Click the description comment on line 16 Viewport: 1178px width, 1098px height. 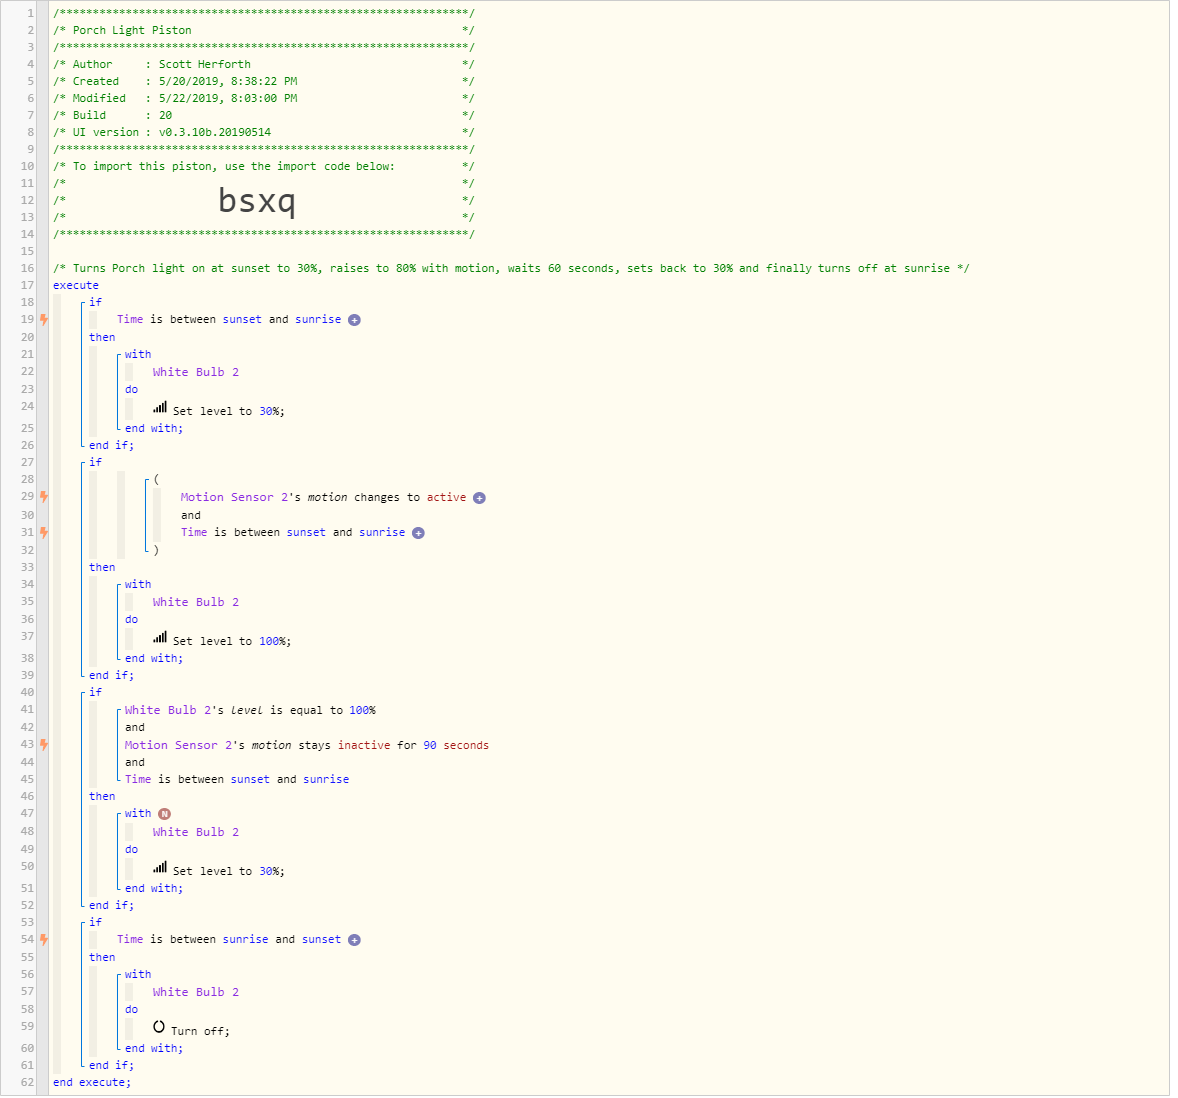[511, 269]
